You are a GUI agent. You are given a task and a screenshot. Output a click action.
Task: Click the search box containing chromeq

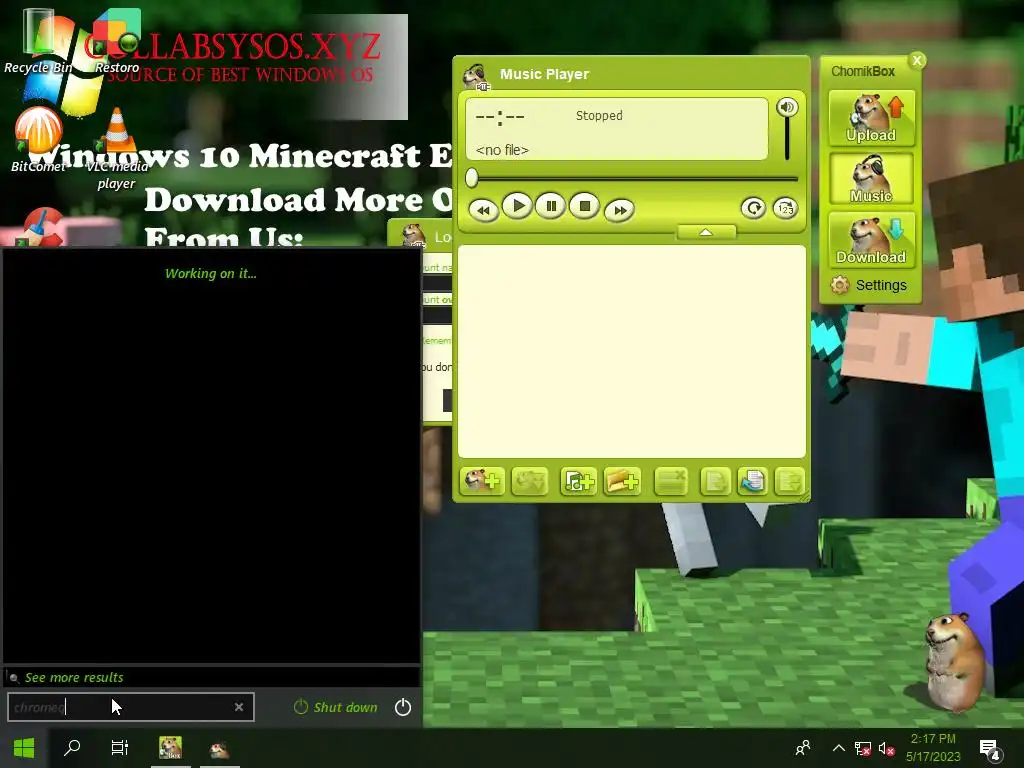tap(131, 707)
